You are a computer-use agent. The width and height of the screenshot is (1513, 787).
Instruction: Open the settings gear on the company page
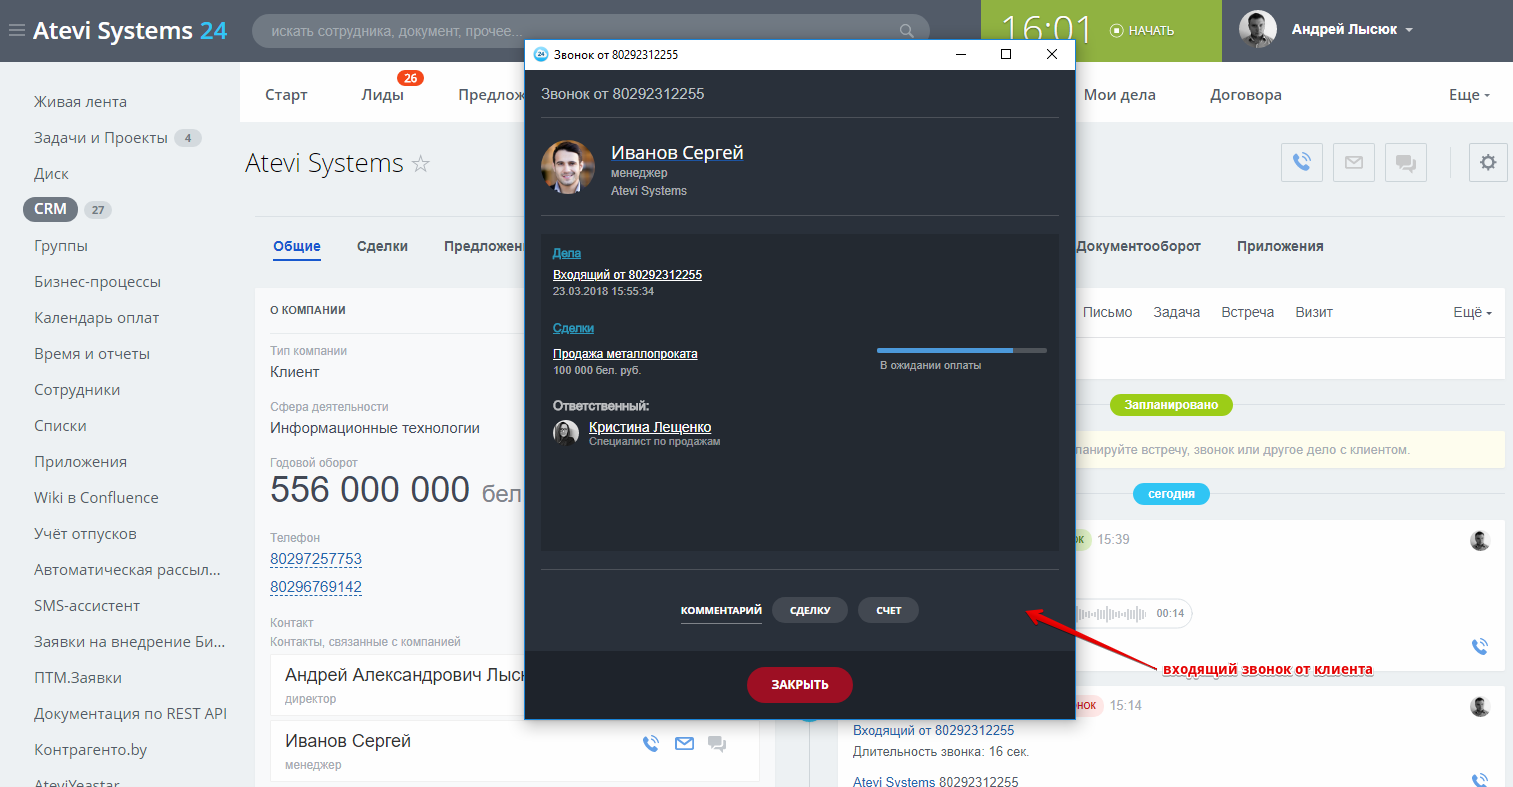[x=1488, y=162]
